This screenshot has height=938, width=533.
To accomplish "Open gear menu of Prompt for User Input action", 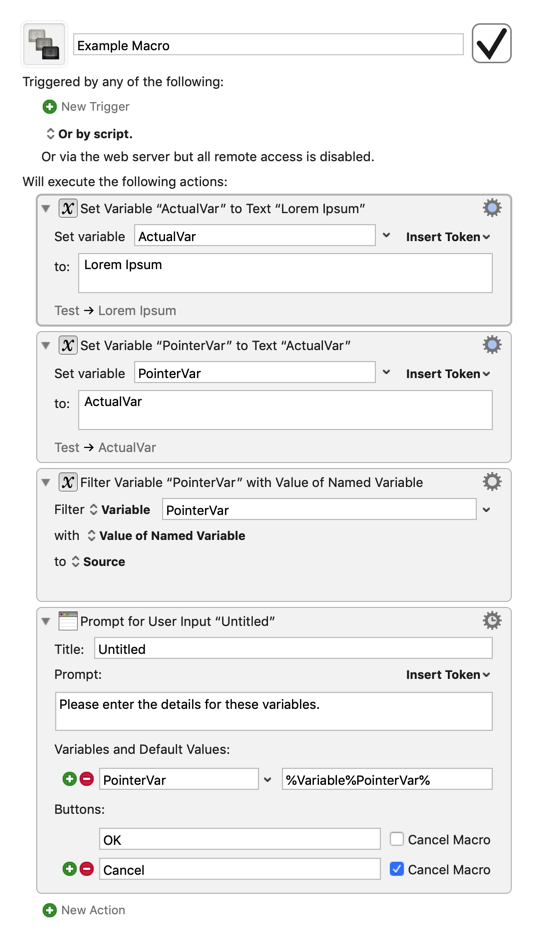I will [492, 621].
